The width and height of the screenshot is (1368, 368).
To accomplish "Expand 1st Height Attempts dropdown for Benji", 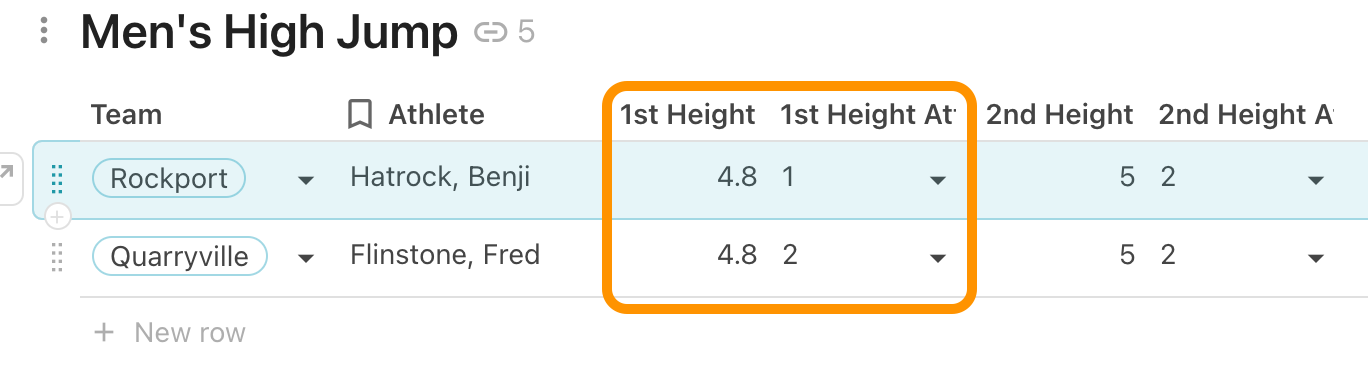I will point(937,180).
